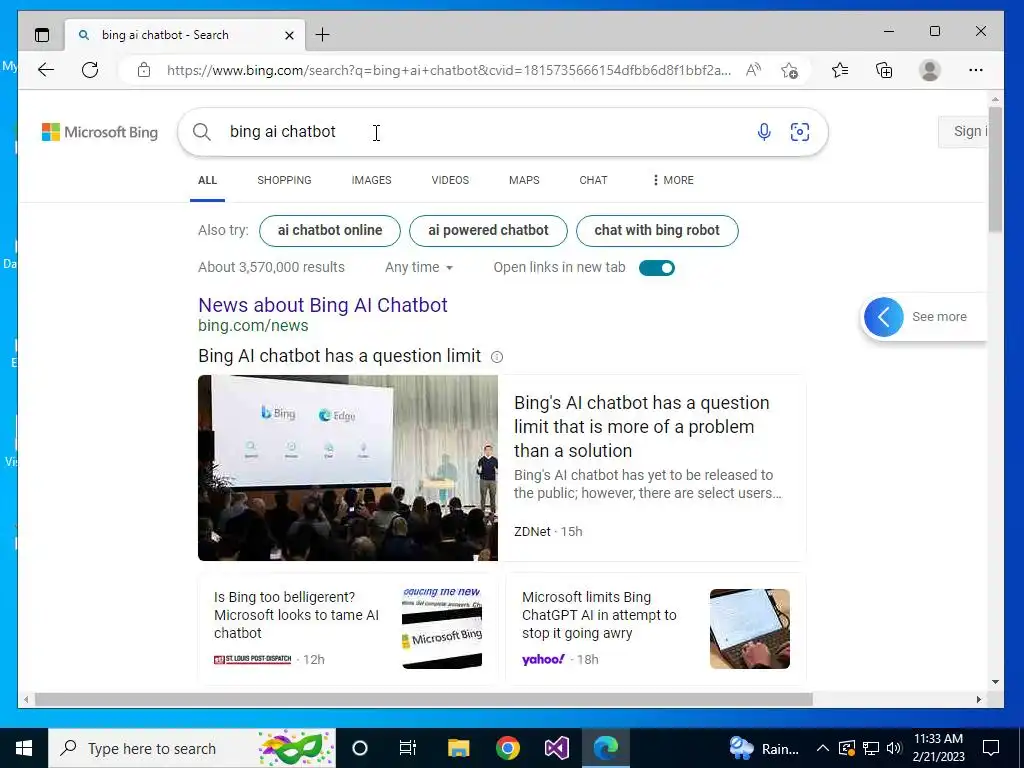Screen dimensions: 1024x768
Task: Try the ai powered chatbot suggestion
Action: point(488,231)
